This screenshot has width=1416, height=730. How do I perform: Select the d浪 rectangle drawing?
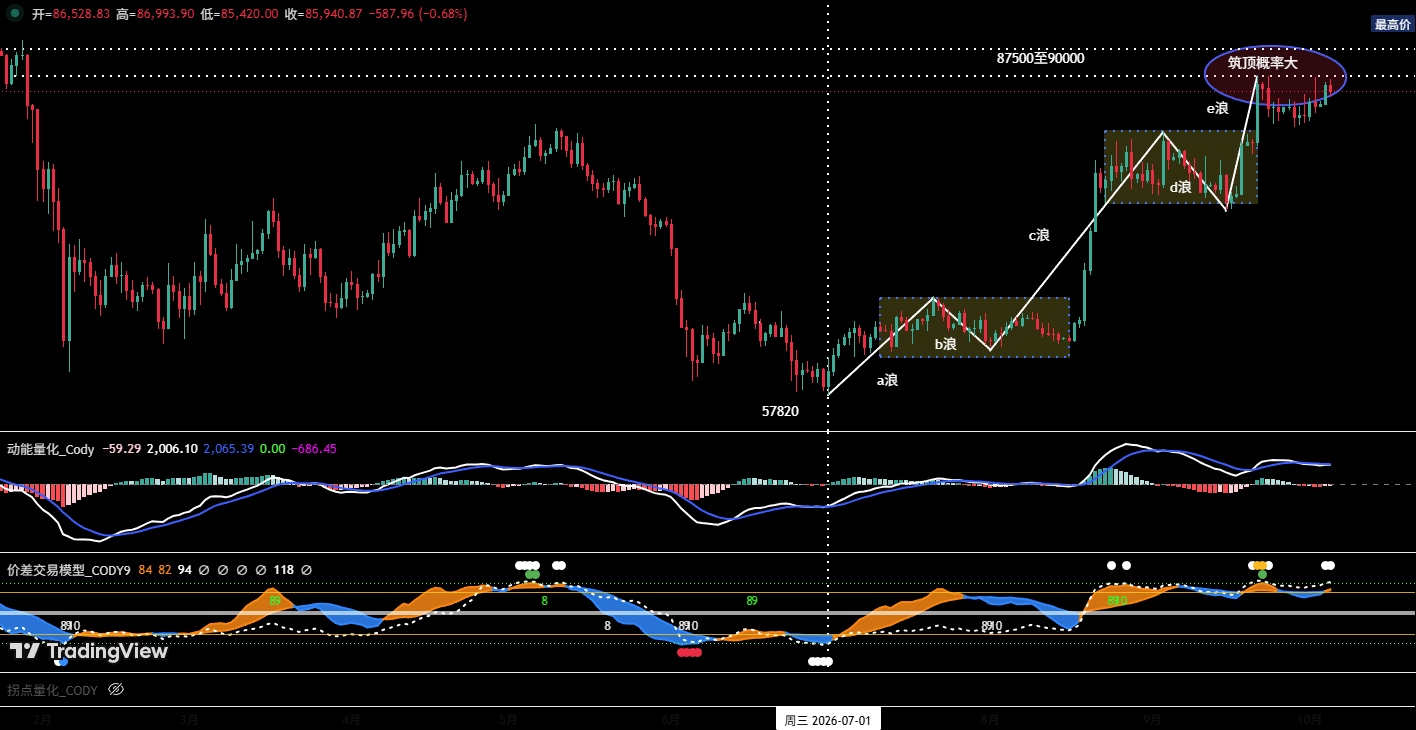1181,167
